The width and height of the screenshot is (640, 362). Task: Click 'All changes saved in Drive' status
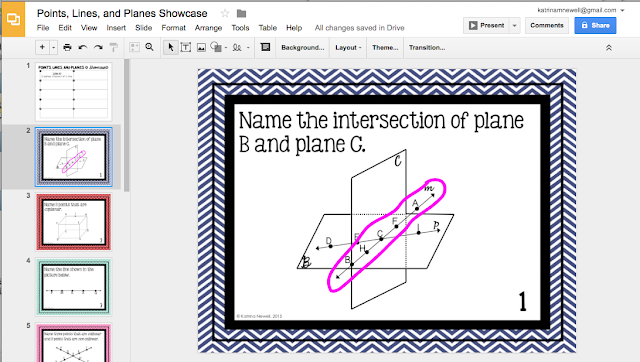(359, 28)
